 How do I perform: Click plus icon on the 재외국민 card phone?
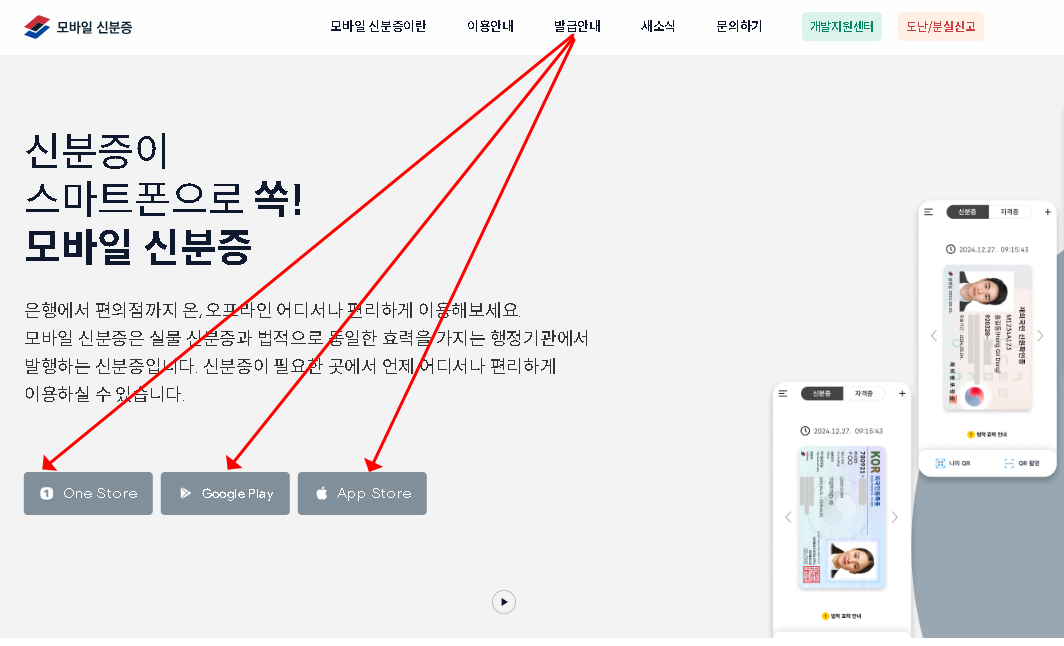[x=1048, y=212]
